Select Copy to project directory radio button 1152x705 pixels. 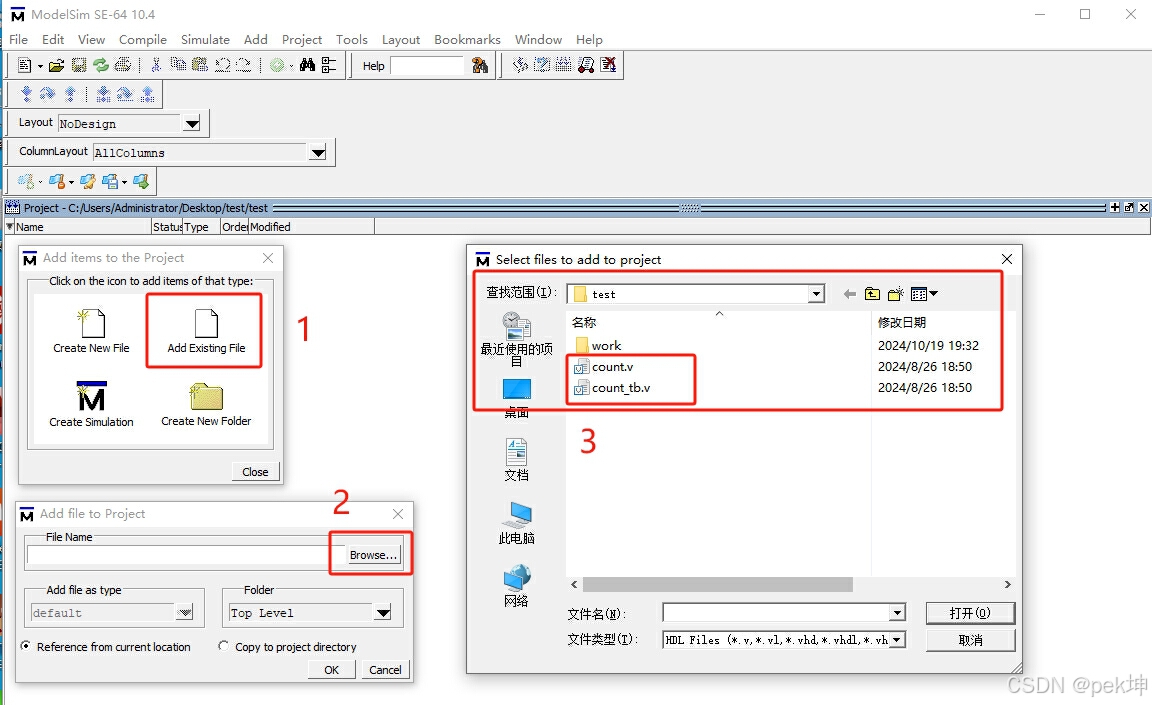(223, 646)
